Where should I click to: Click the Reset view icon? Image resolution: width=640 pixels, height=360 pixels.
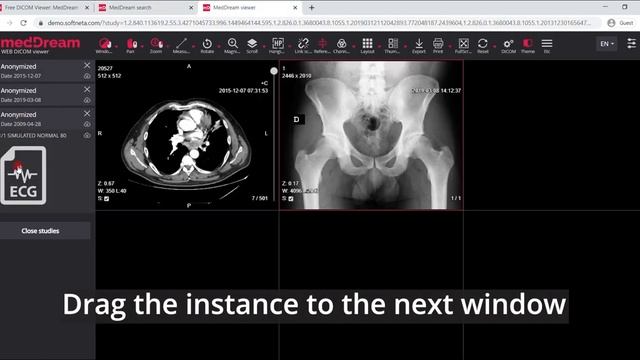pyautogui.click(x=482, y=43)
